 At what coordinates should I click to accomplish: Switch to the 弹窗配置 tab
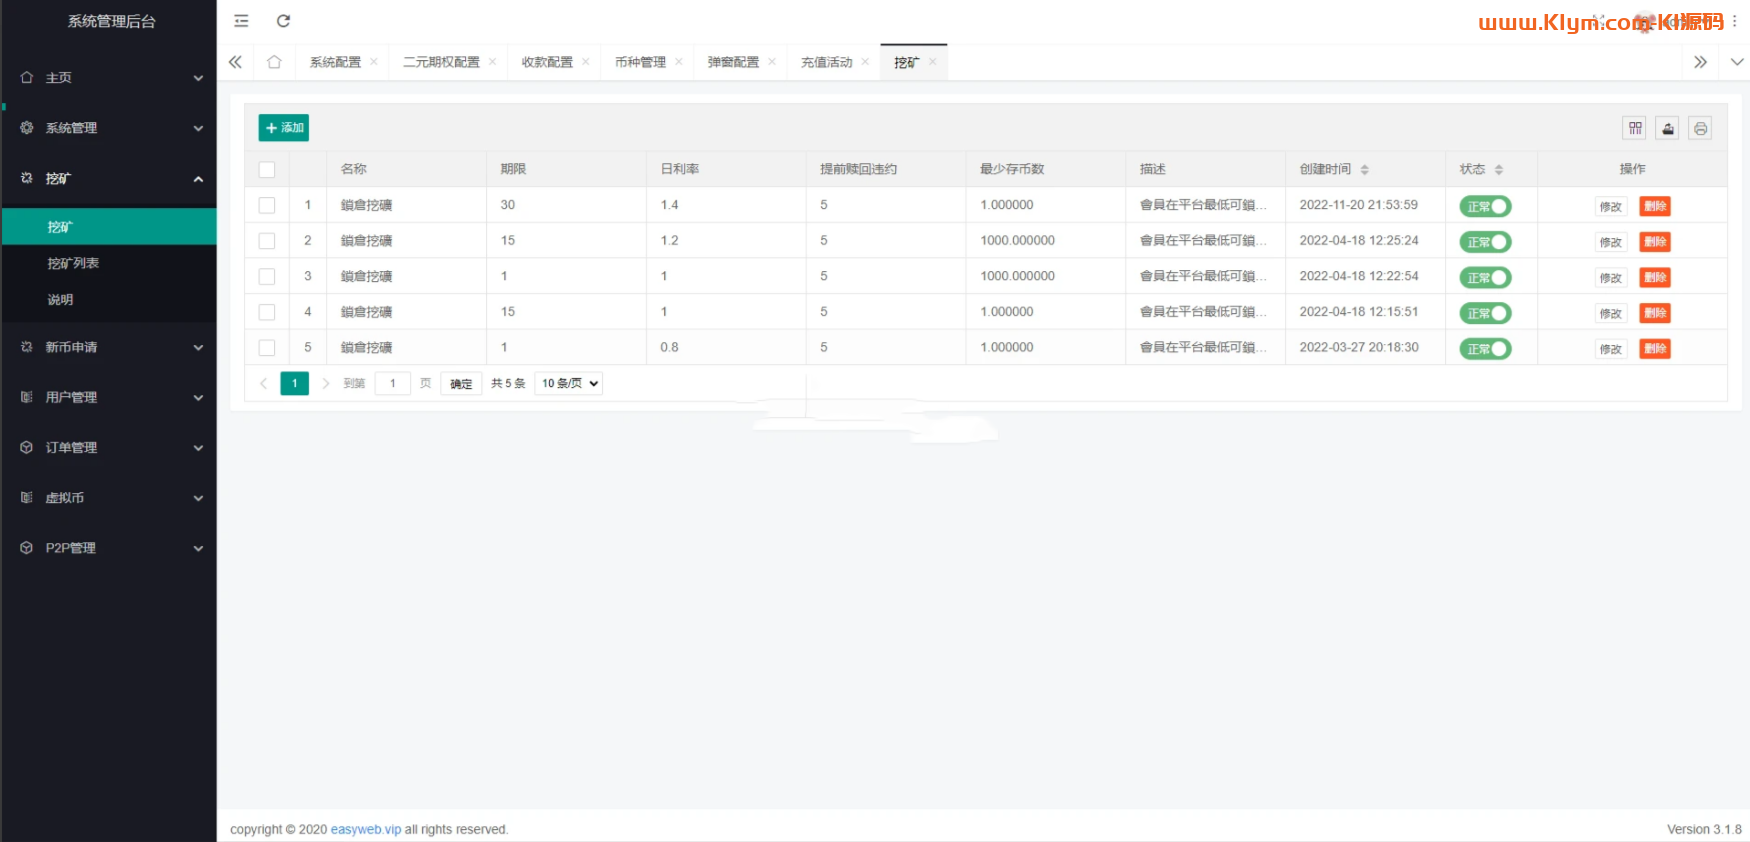(x=733, y=62)
